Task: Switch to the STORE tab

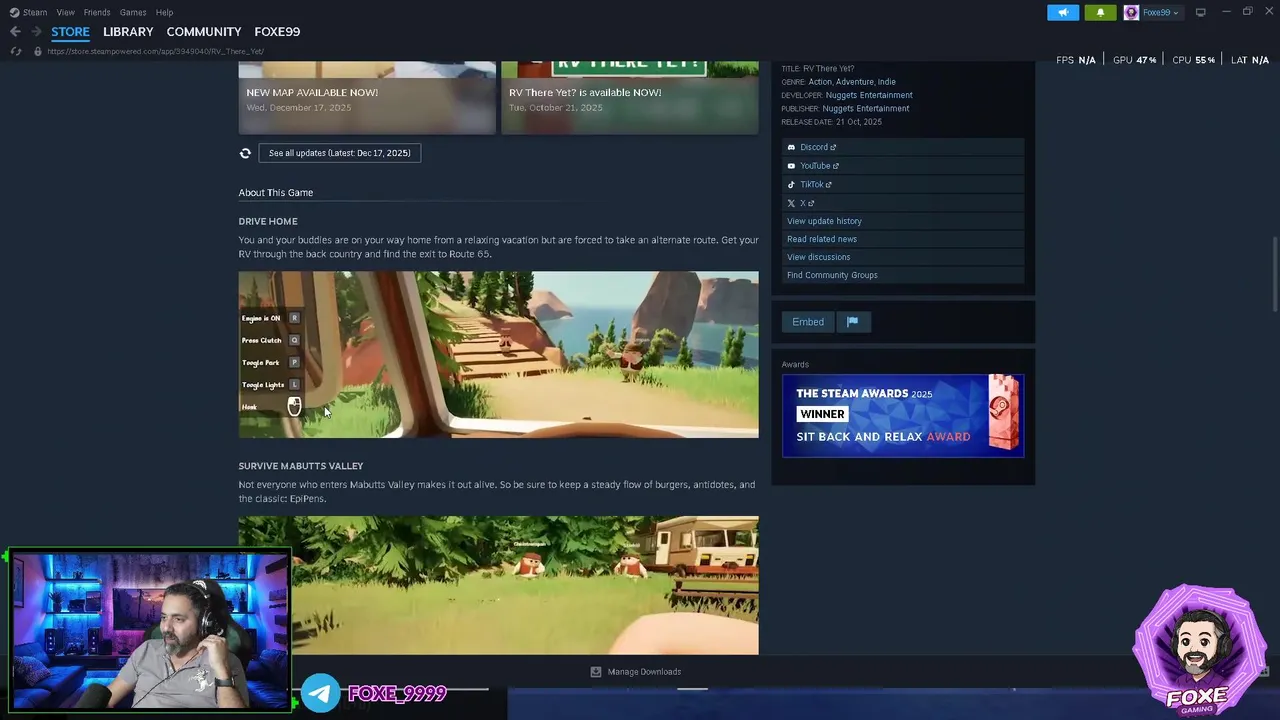Action: pos(70,32)
